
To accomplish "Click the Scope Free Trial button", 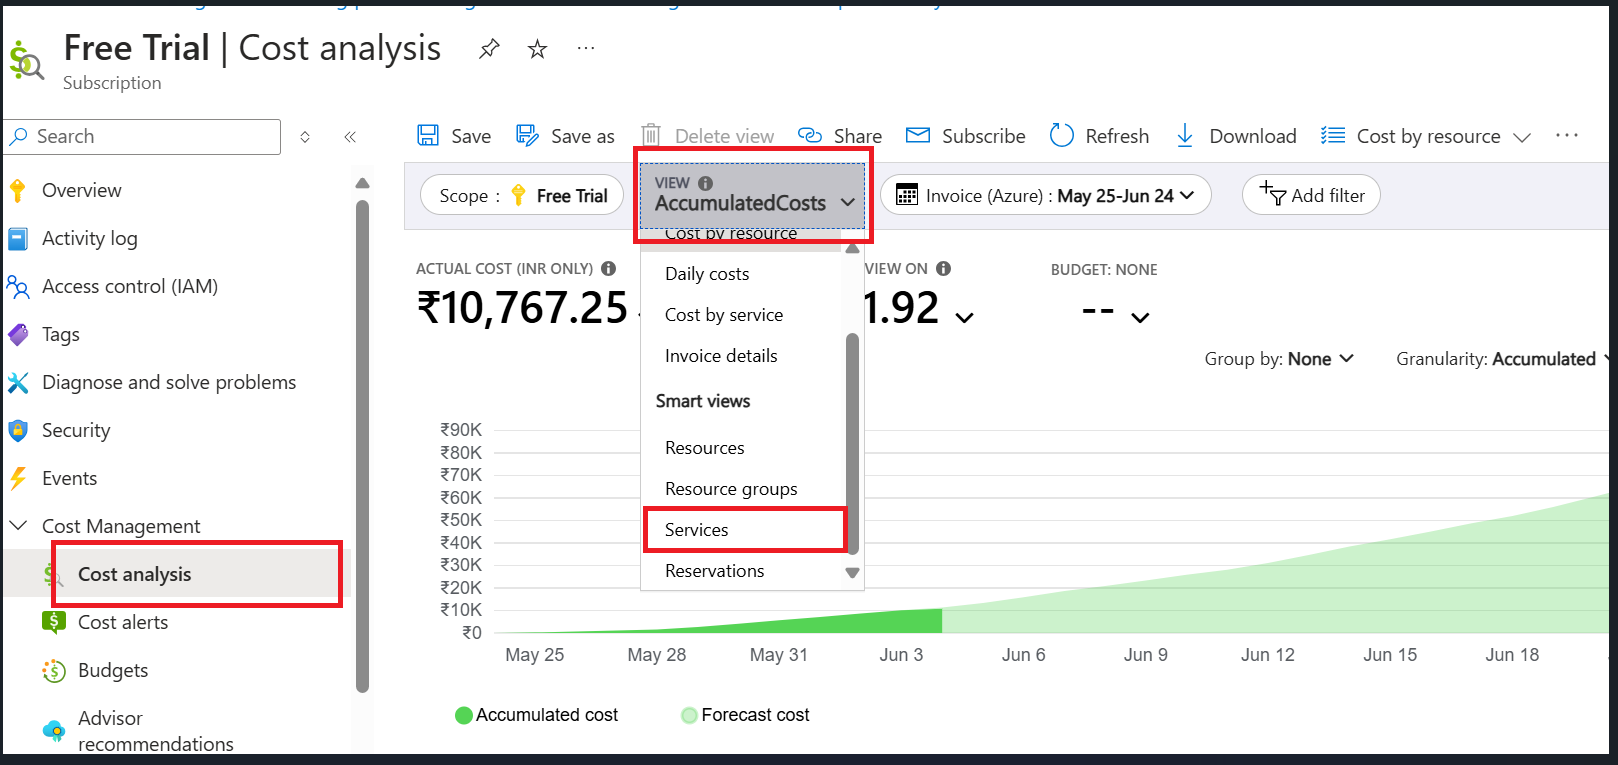I will pyautogui.click(x=523, y=195).
